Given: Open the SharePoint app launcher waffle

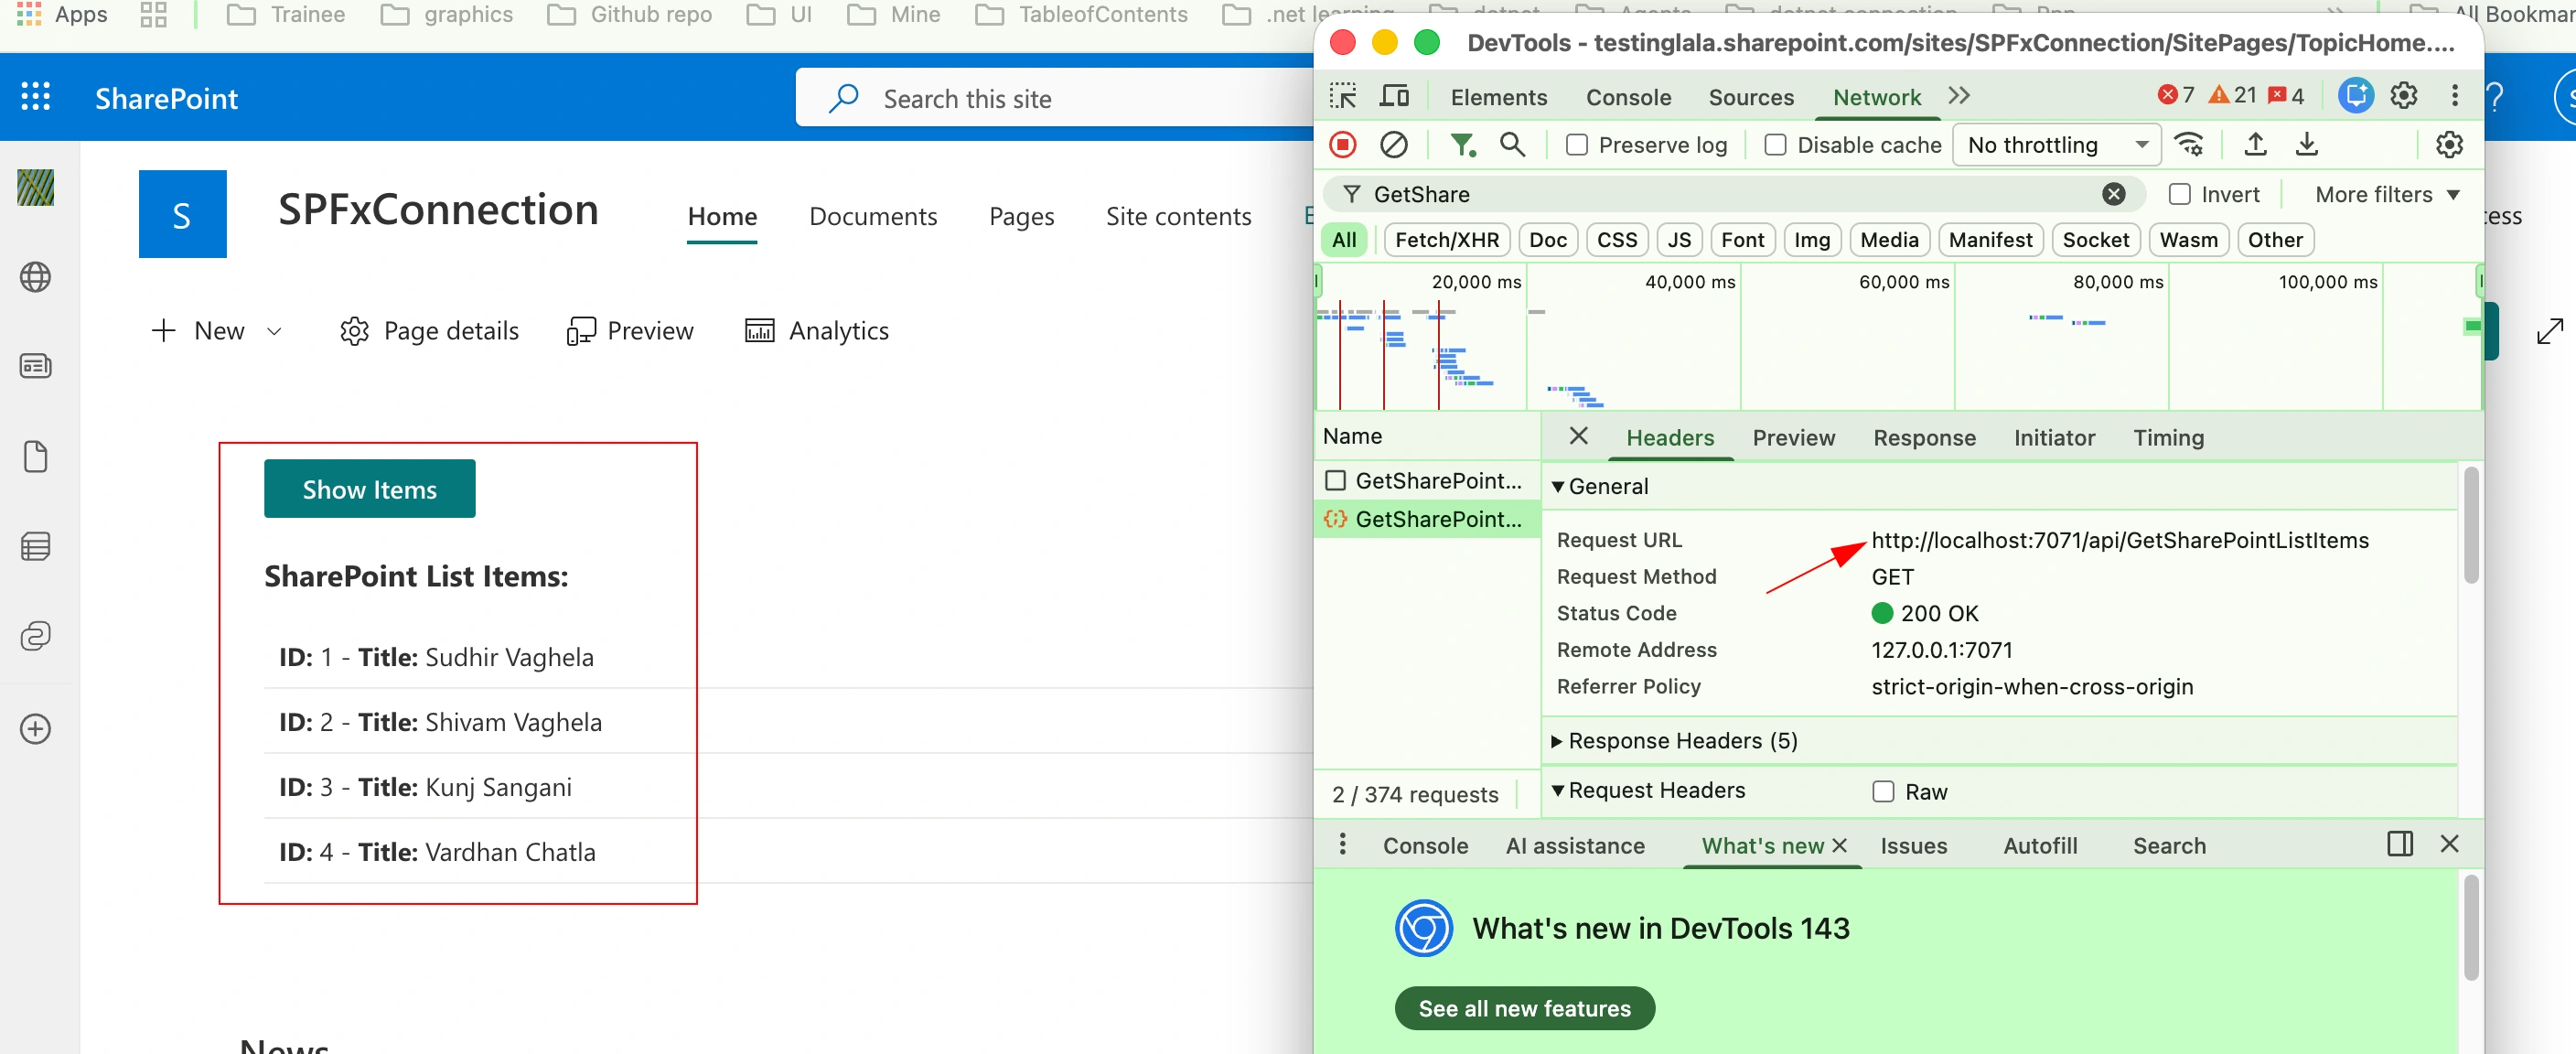Looking at the screenshot, I should click(36, 97).
